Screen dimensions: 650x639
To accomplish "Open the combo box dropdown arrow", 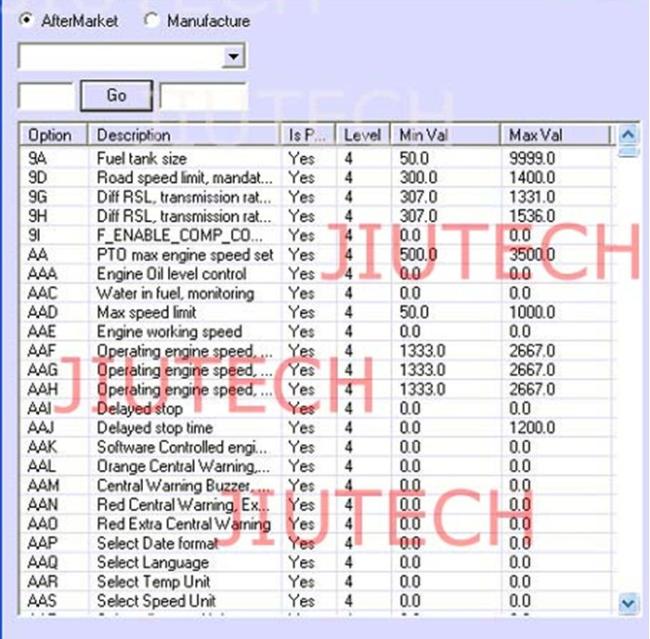I will pyautogui.click(x=234, y=56).
